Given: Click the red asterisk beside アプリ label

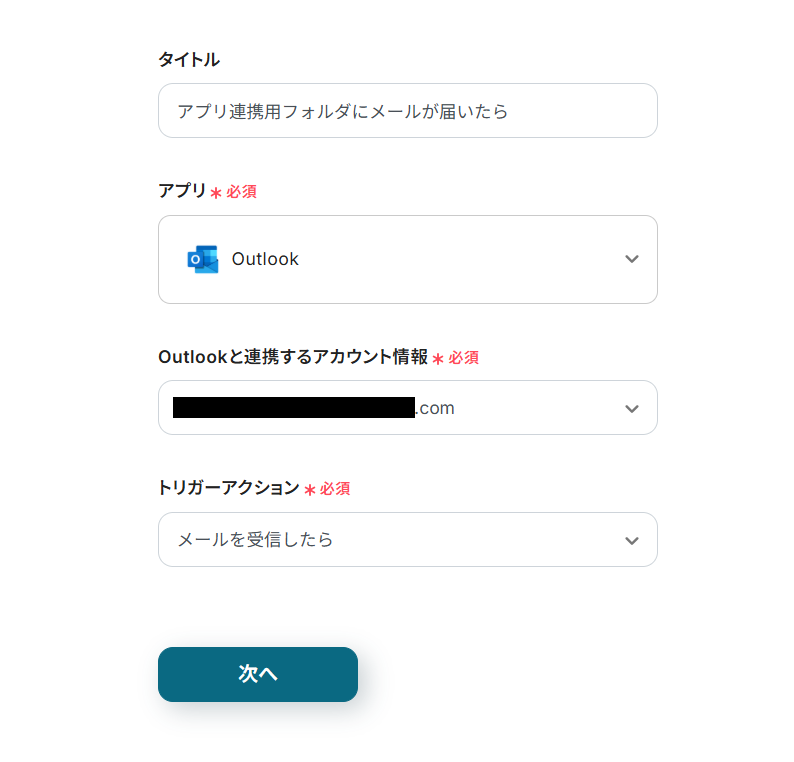Looking at the screenshot, I should click(x=215, y=193).
